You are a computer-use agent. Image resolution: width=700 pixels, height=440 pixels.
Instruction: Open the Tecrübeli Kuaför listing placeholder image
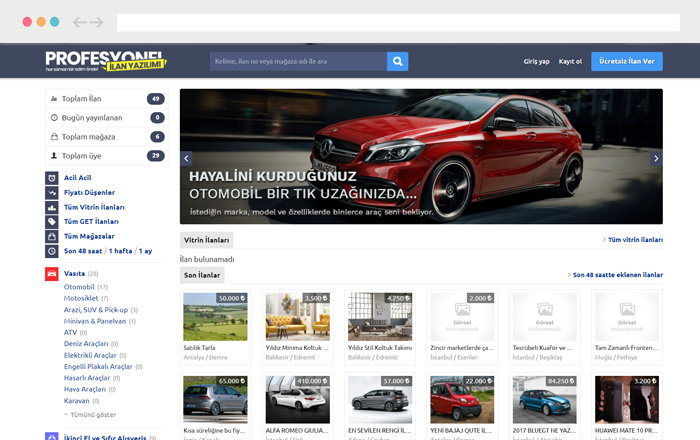(x=545, y=317)
